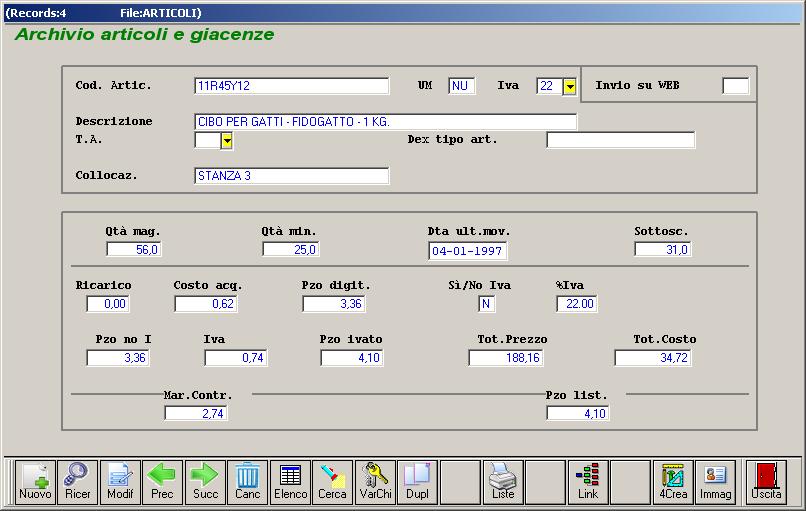Click the Dta ult.mov. date 04-01-1997
This screenshot has height=511, width=806.
(468, 251)
